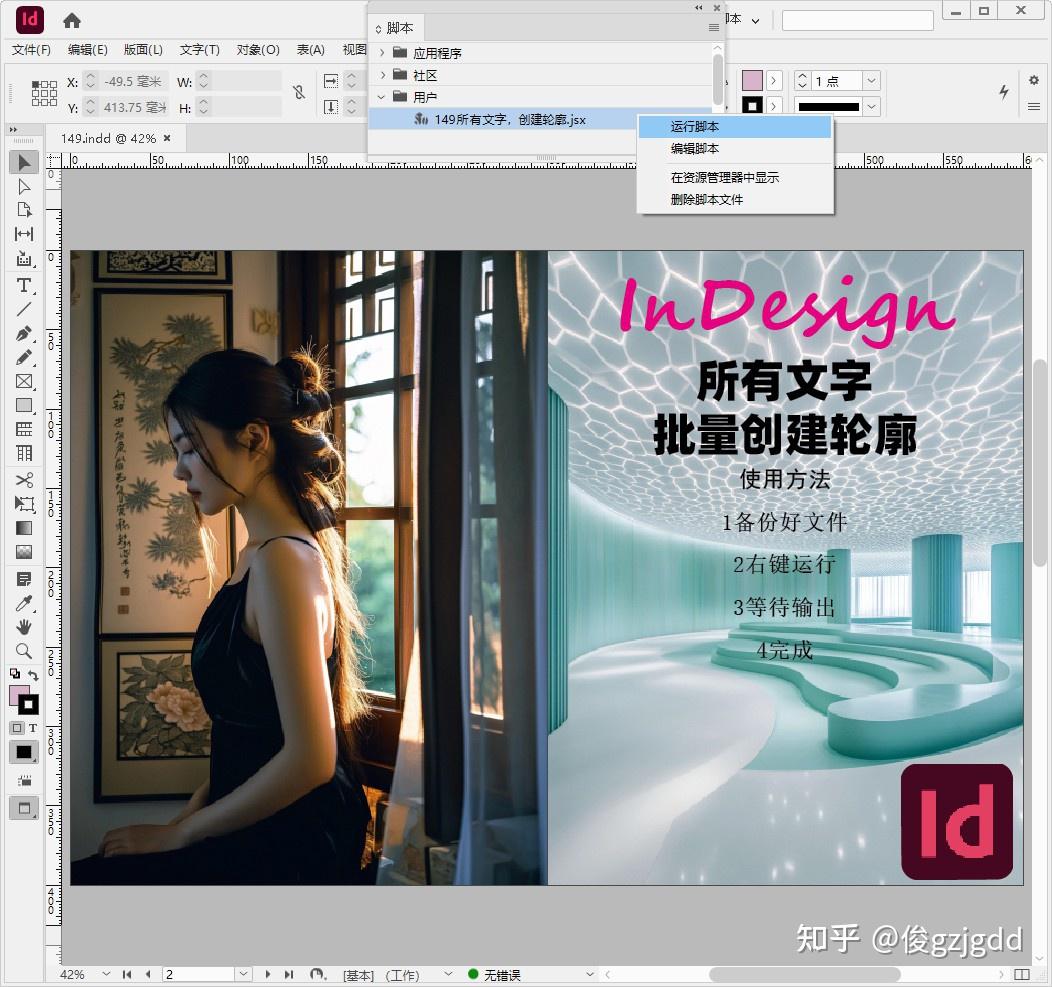The height and width of the screenshot is (987, 1052).
Task: Collapse the 用户 folder in the Scripts panel
Action: coord(381,97)
